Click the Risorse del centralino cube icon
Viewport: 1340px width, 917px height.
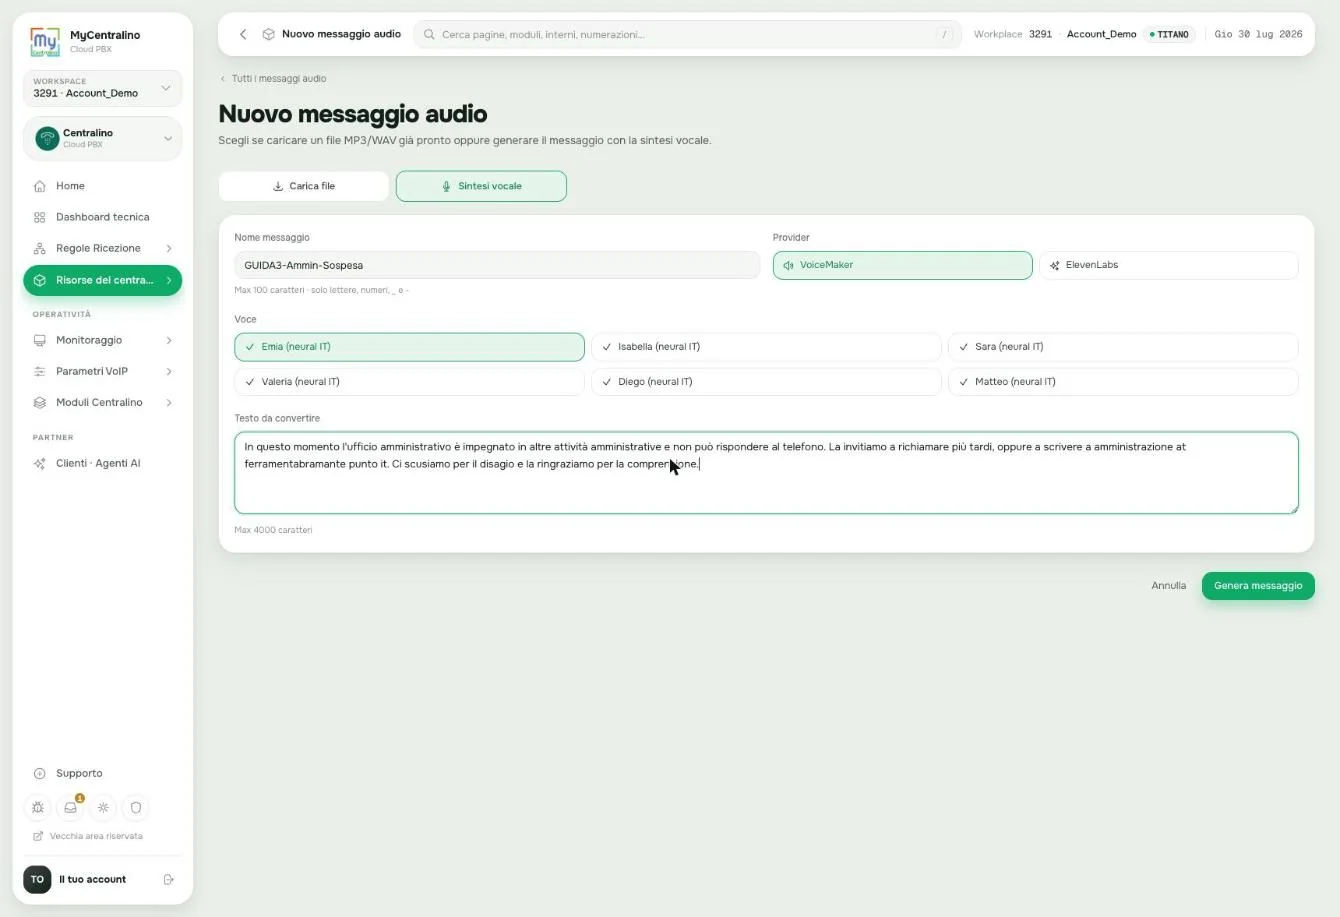click(x=40, y=280)
